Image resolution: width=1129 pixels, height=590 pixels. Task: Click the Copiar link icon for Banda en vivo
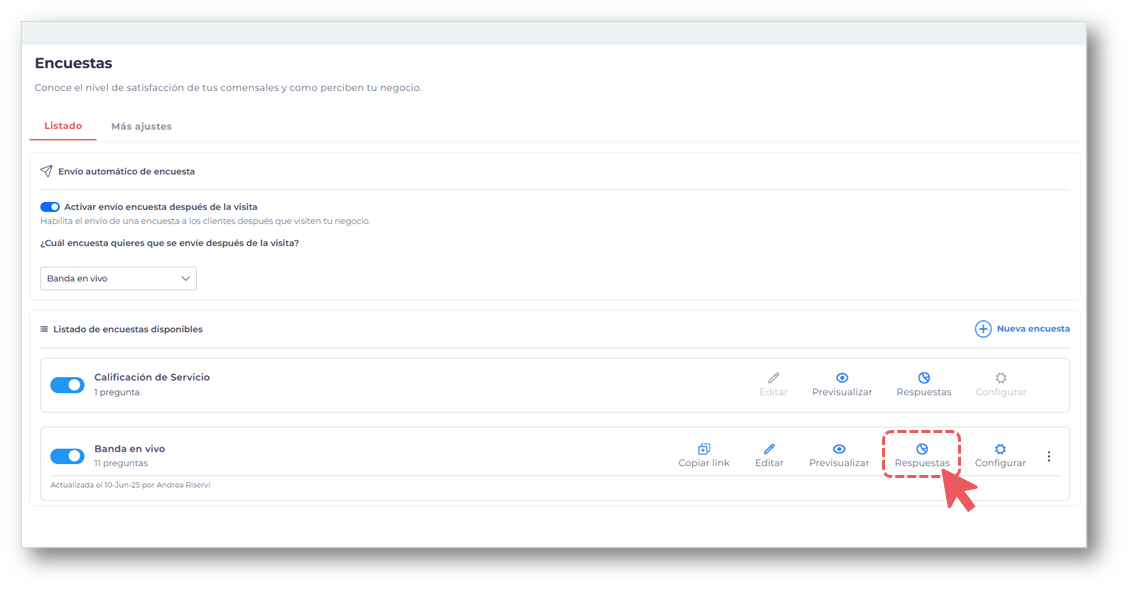704,450
